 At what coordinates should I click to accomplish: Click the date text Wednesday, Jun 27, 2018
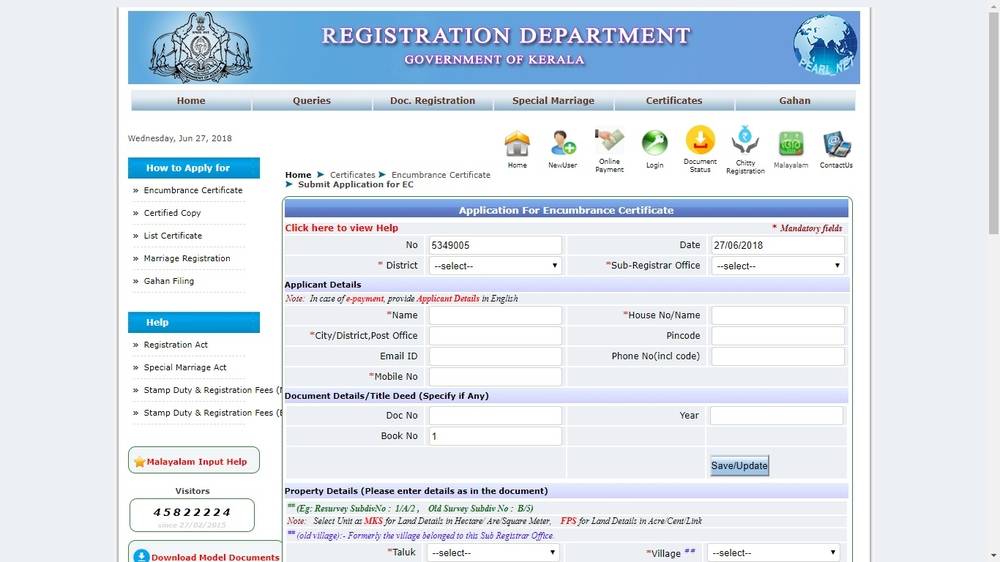click(x=180, y=138)
